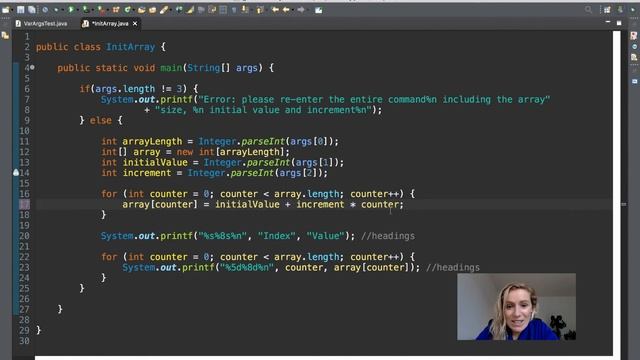Click the Save All toolbar icon
The image size is (640, 360).
[x=31, y=10]
